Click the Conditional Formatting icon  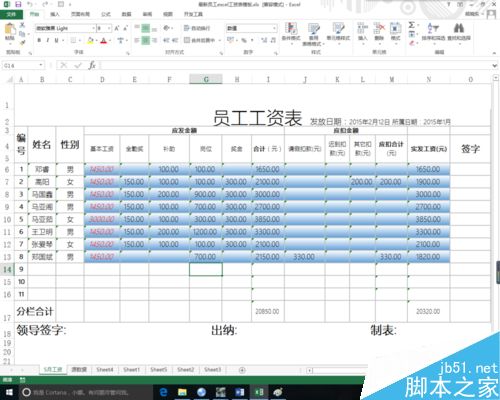point(291,29)
